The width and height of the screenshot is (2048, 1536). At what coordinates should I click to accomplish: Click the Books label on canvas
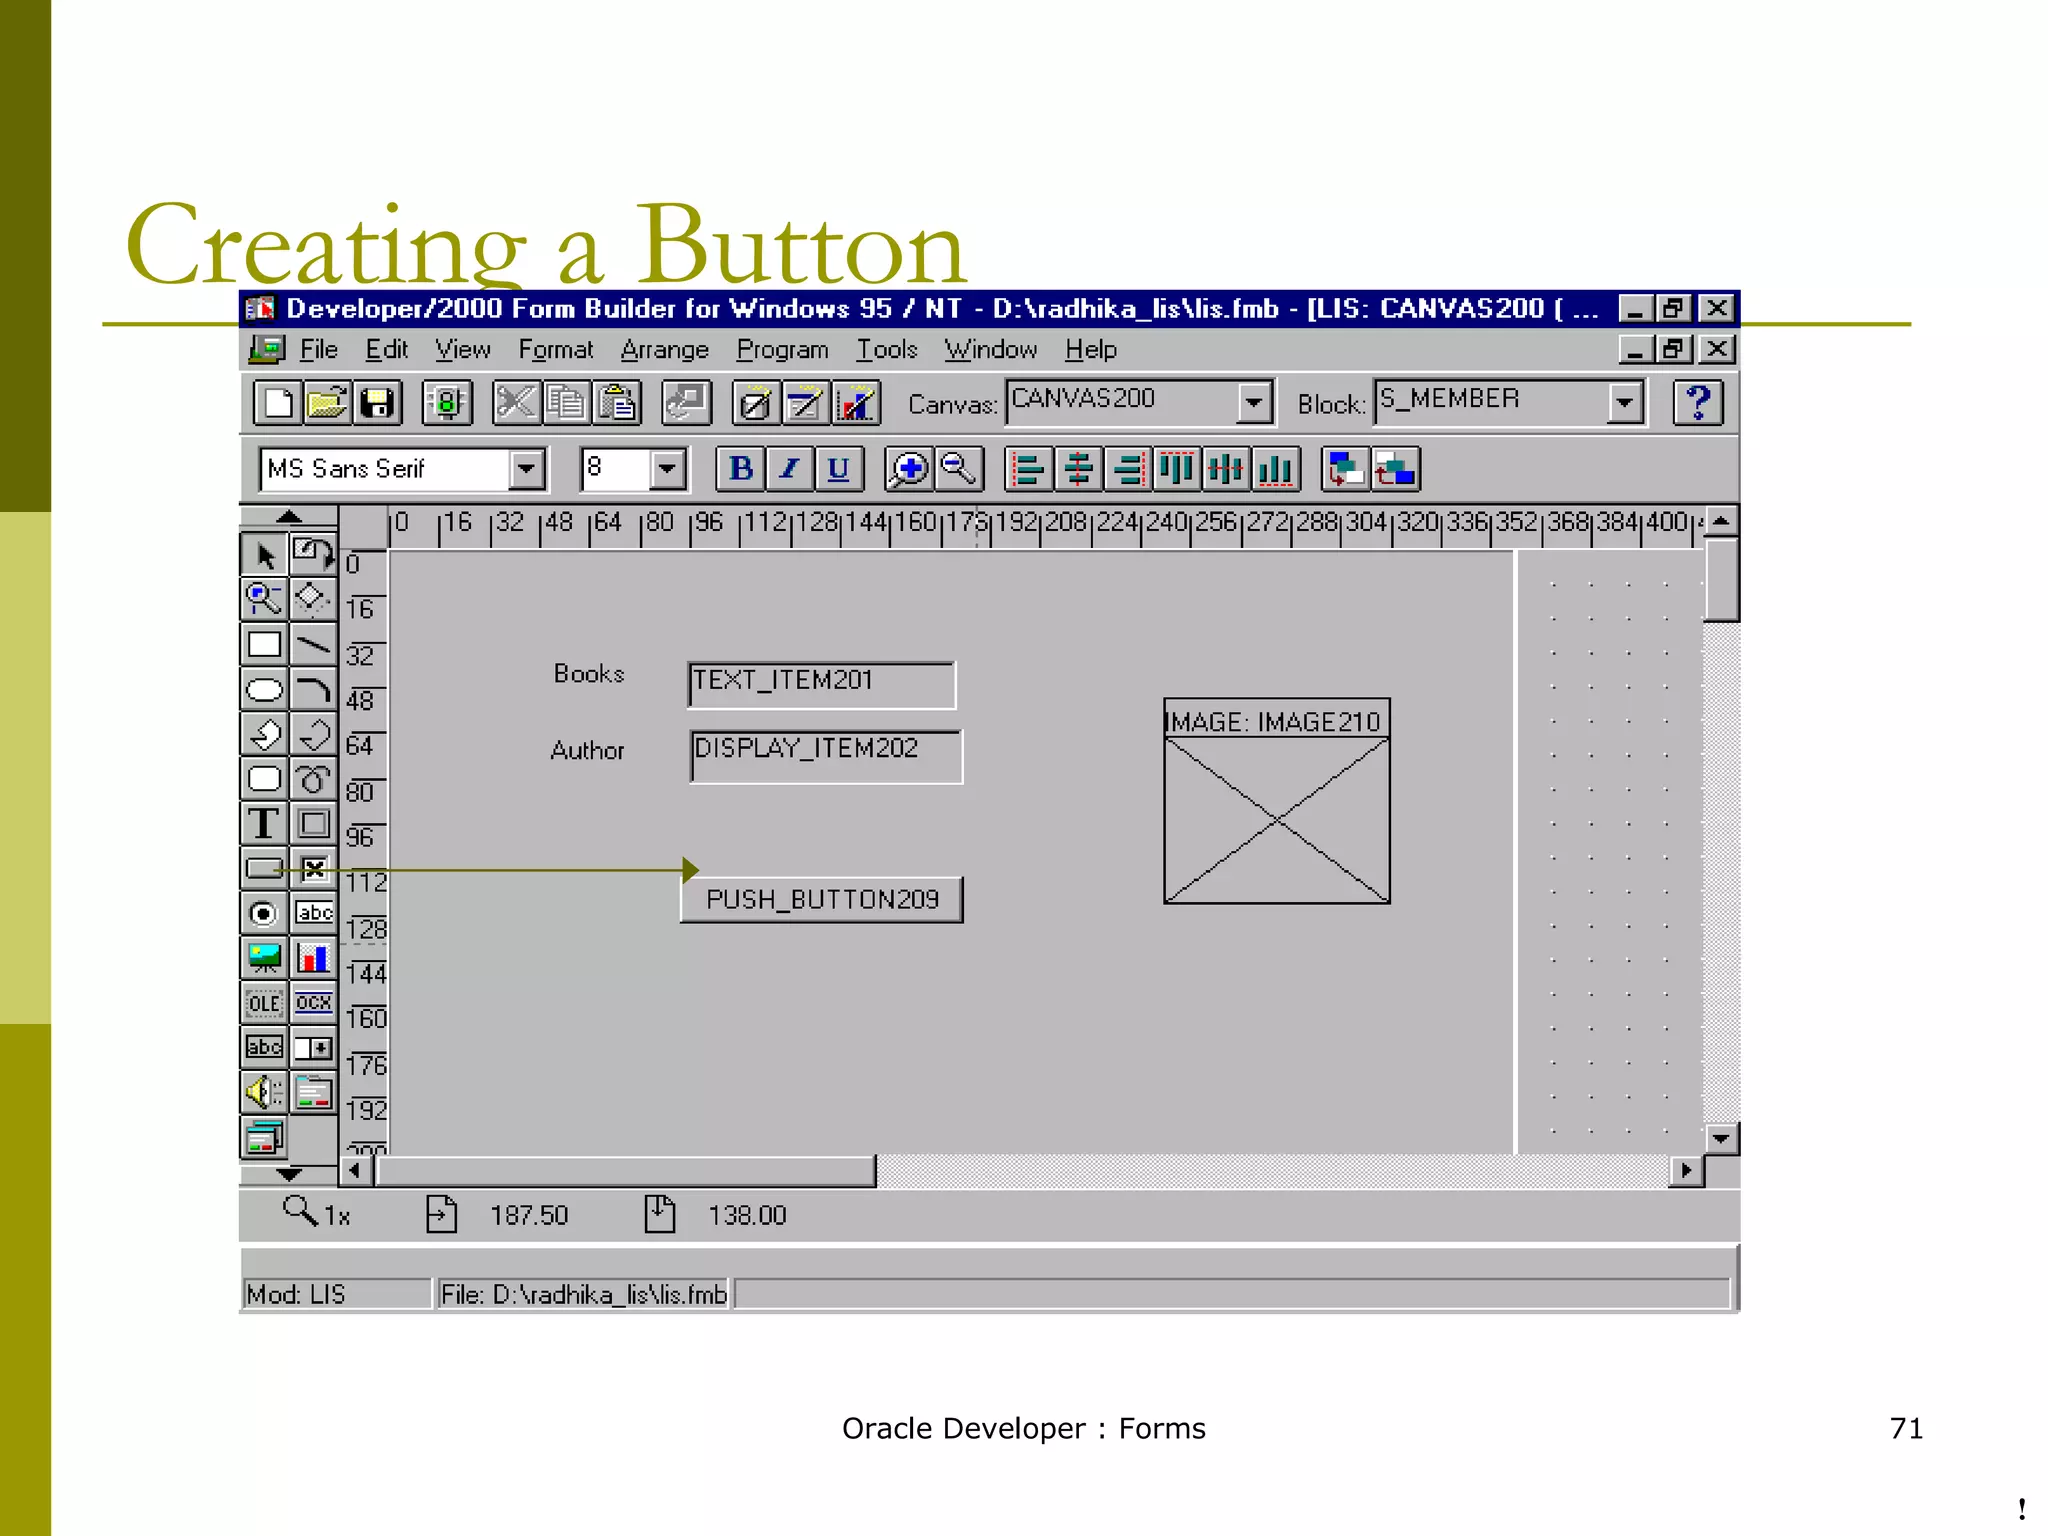[589, 674]
